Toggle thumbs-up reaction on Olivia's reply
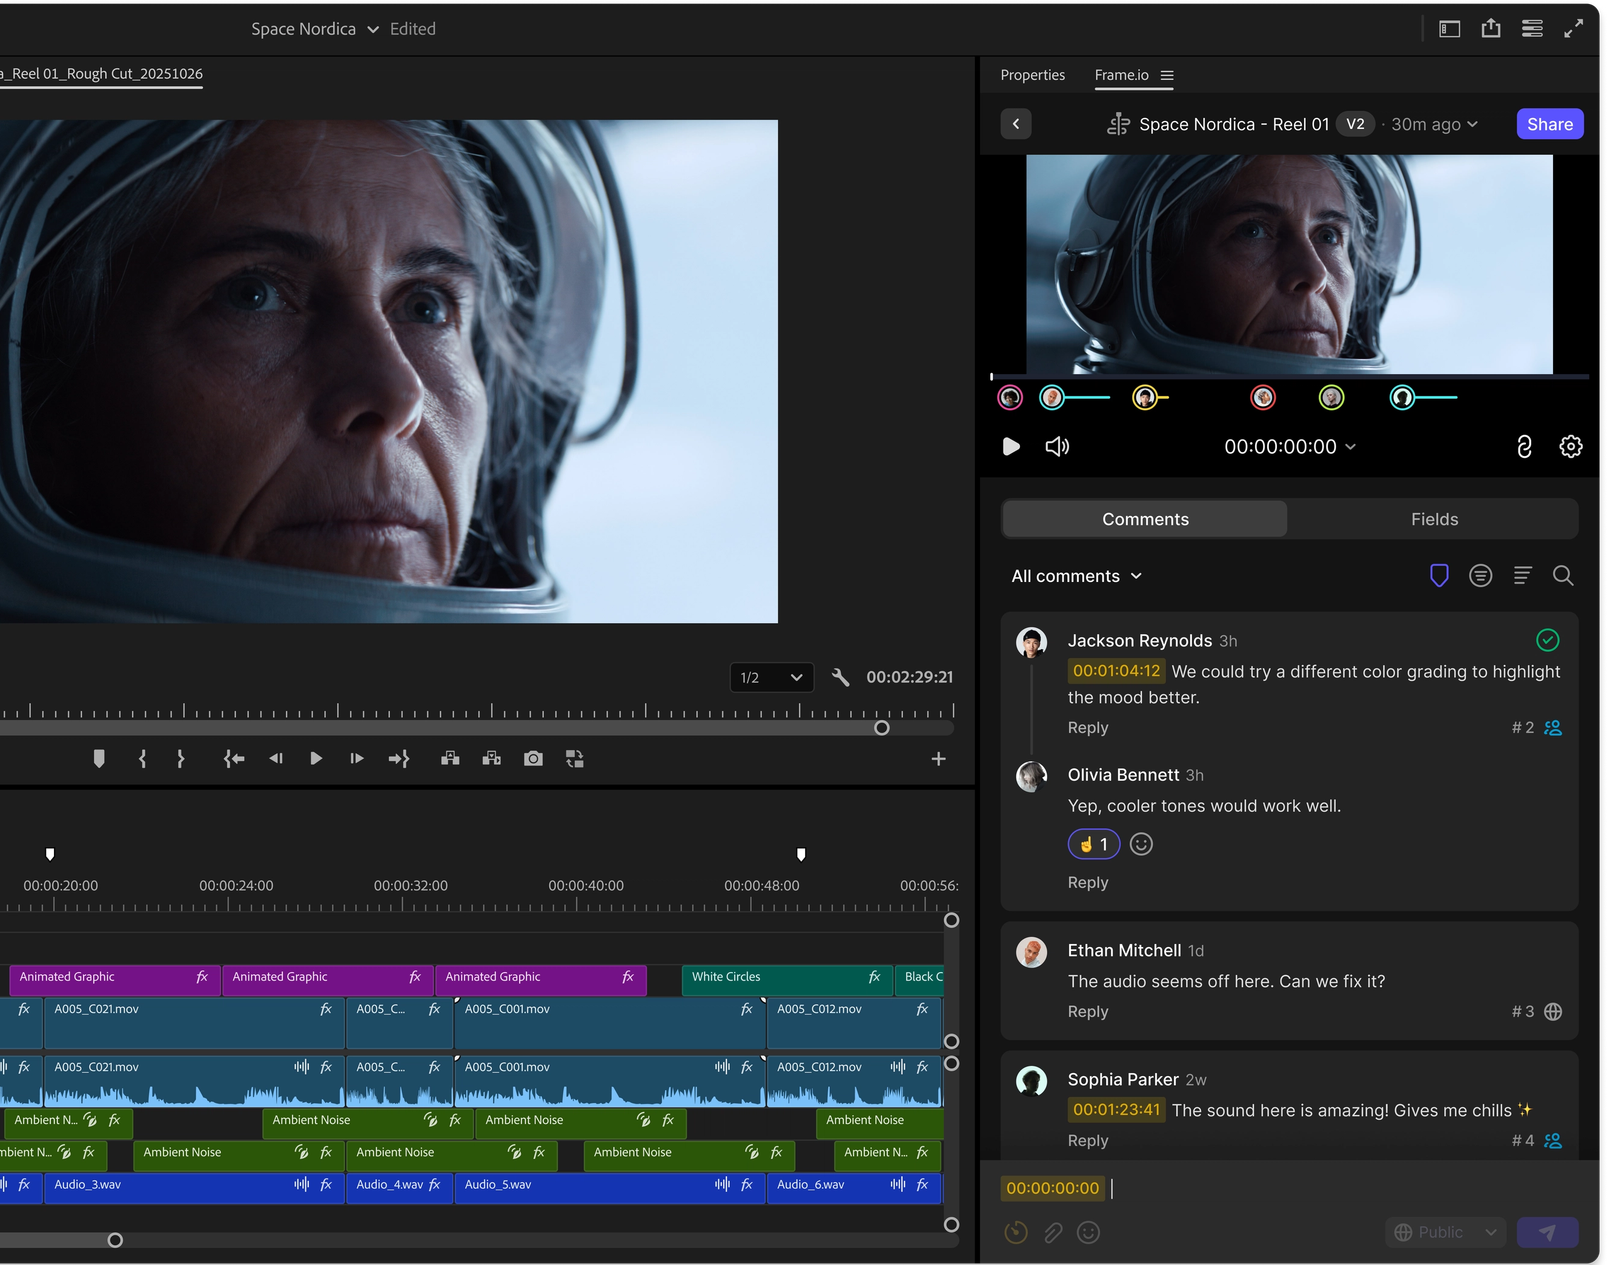Screen dimensions: 1607x1265 (x=1093, y=845)
